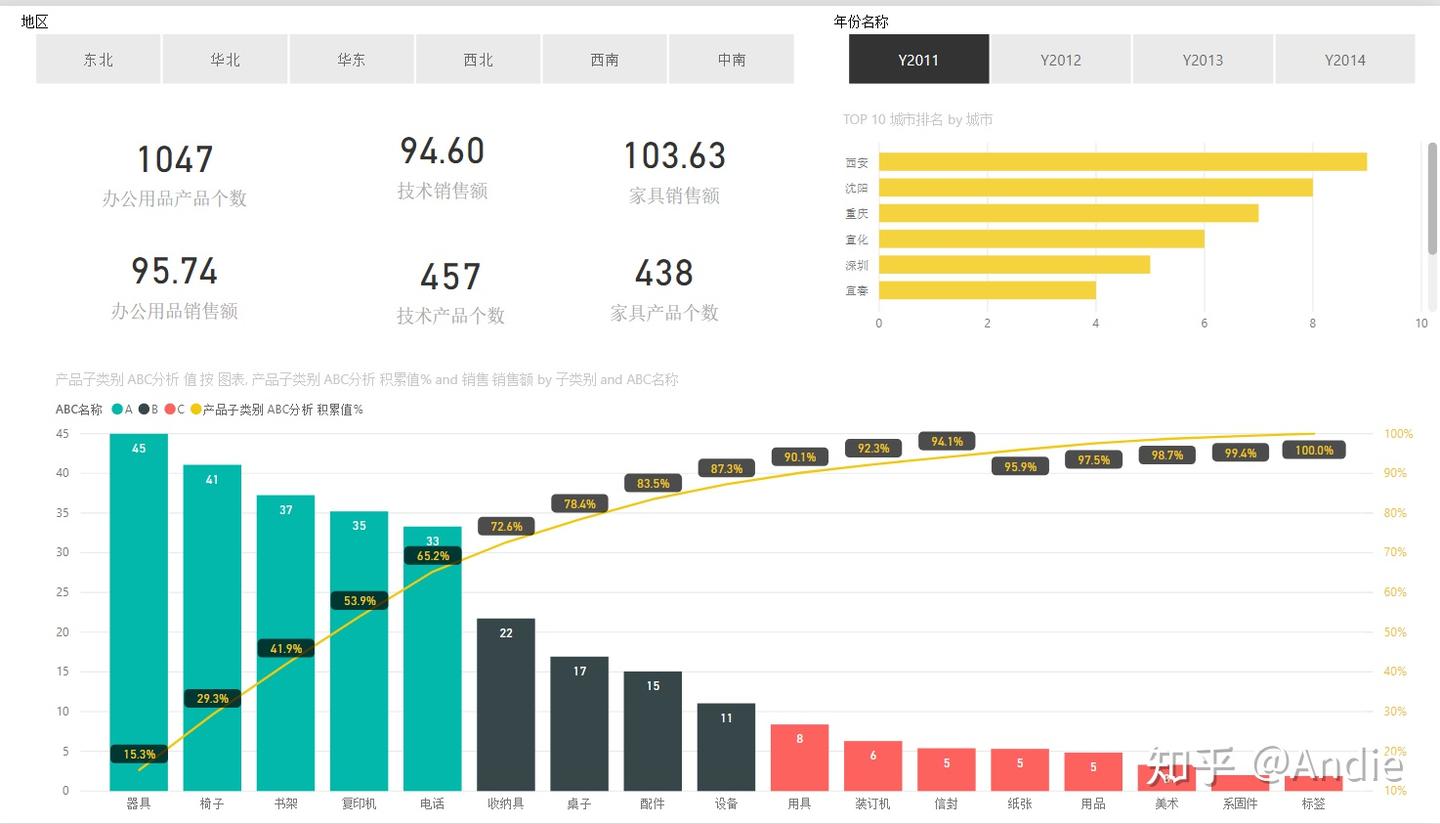The width and height of the screenshot is (1440, 824).
Task: Click the 103.63 家具销售额 card
Action: pyautogui.click(x=674, y=171)
